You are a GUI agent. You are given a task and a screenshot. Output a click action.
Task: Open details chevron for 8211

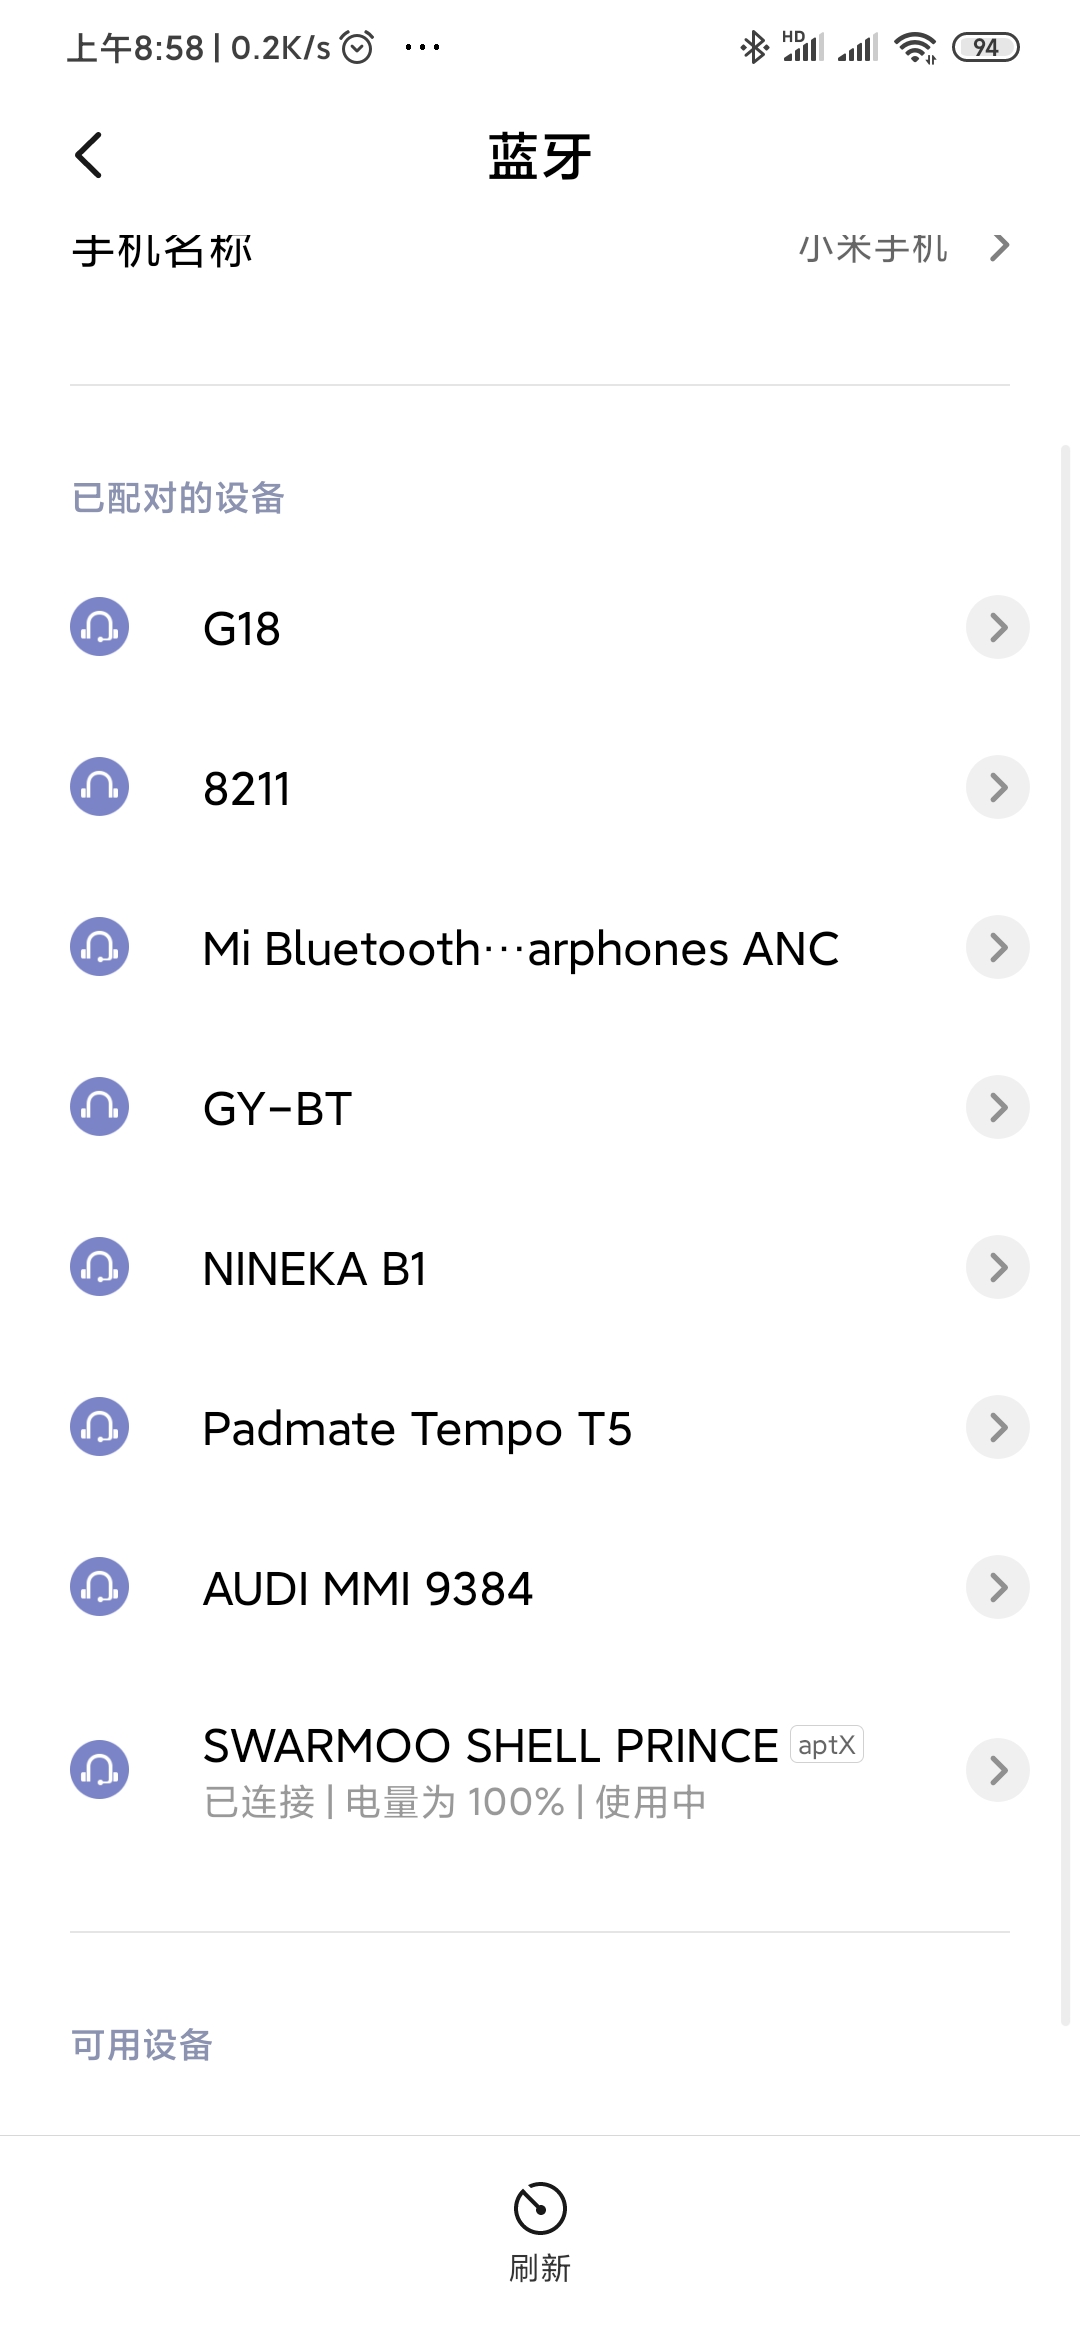(x=998, y=787)
